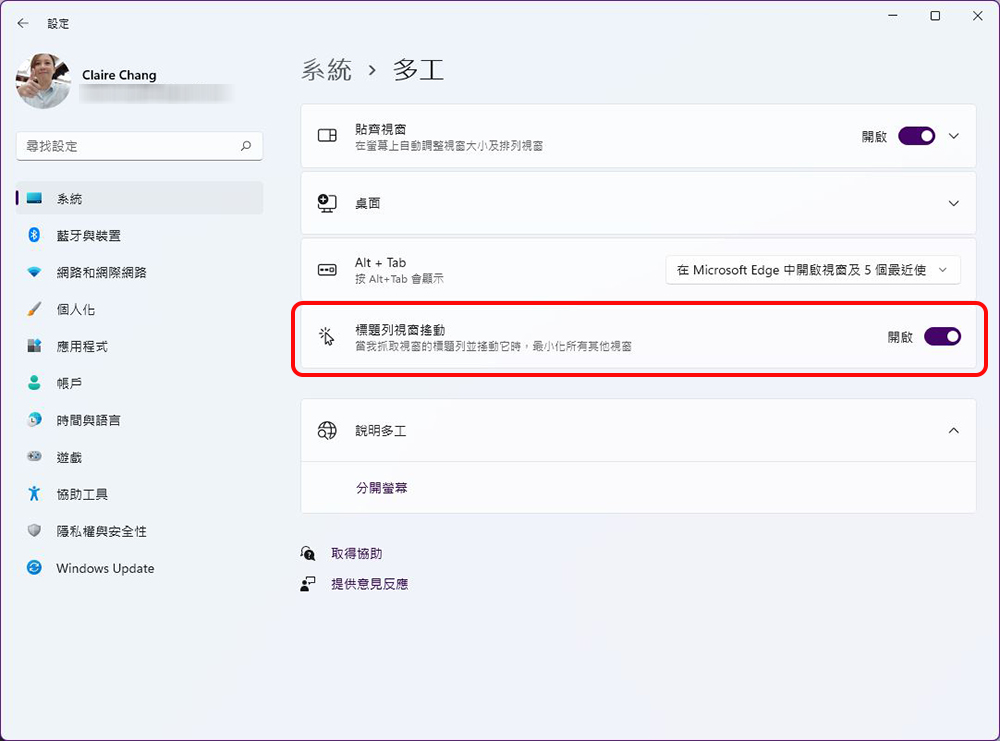Image resolution: width=1000 pixels, height=741 pixels.
Task: Minimize the Settings window
Action: tap(893, 16)
